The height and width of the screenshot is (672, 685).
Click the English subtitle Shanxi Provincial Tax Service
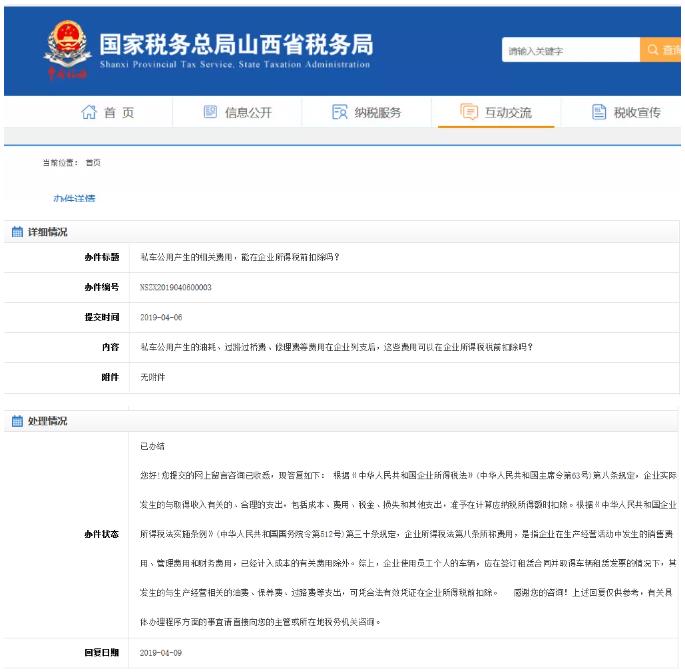point(235,64)
